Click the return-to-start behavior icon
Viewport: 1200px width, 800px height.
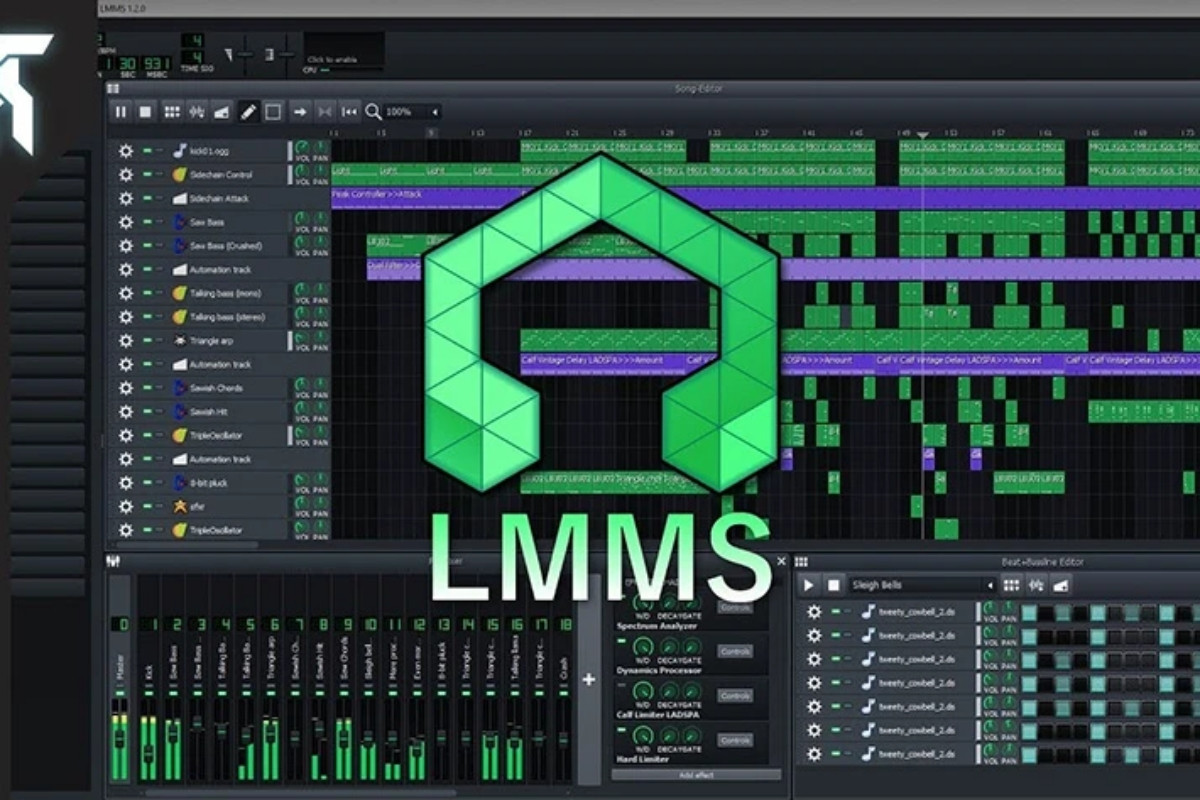pyautogui.click(x=350, y=112)
